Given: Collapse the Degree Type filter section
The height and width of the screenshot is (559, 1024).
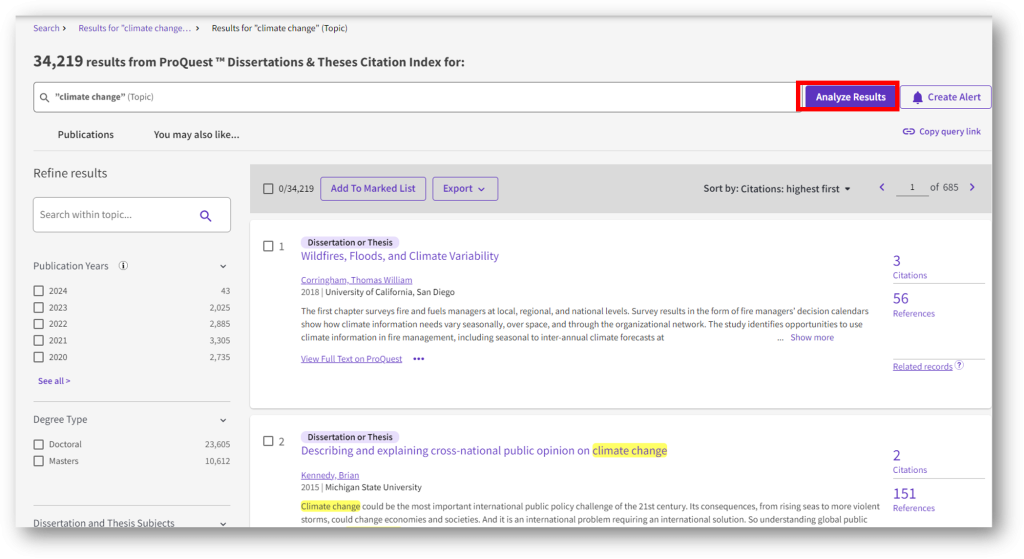Looking at the screenshot, I should point(223,420).
